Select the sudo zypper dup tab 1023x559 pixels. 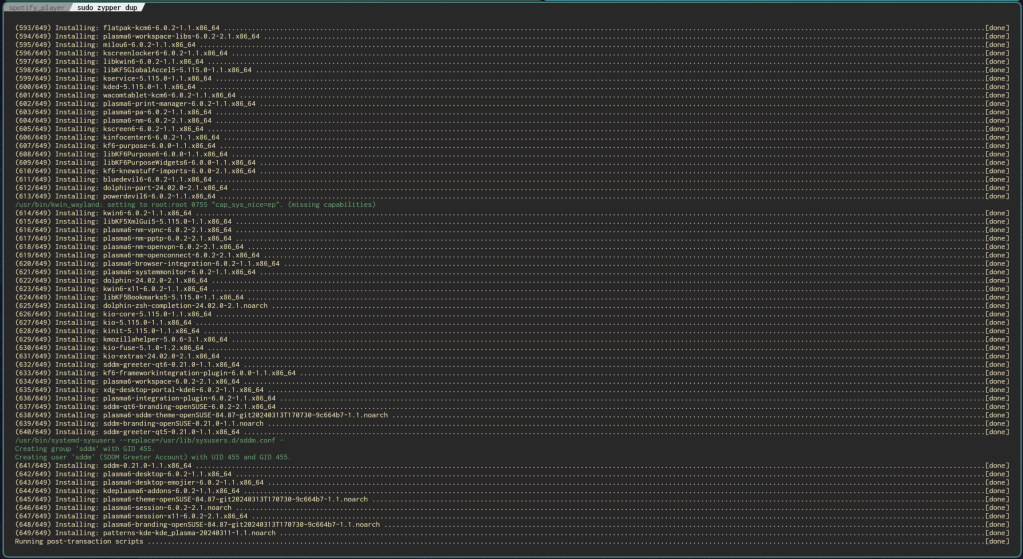[112, 7]
